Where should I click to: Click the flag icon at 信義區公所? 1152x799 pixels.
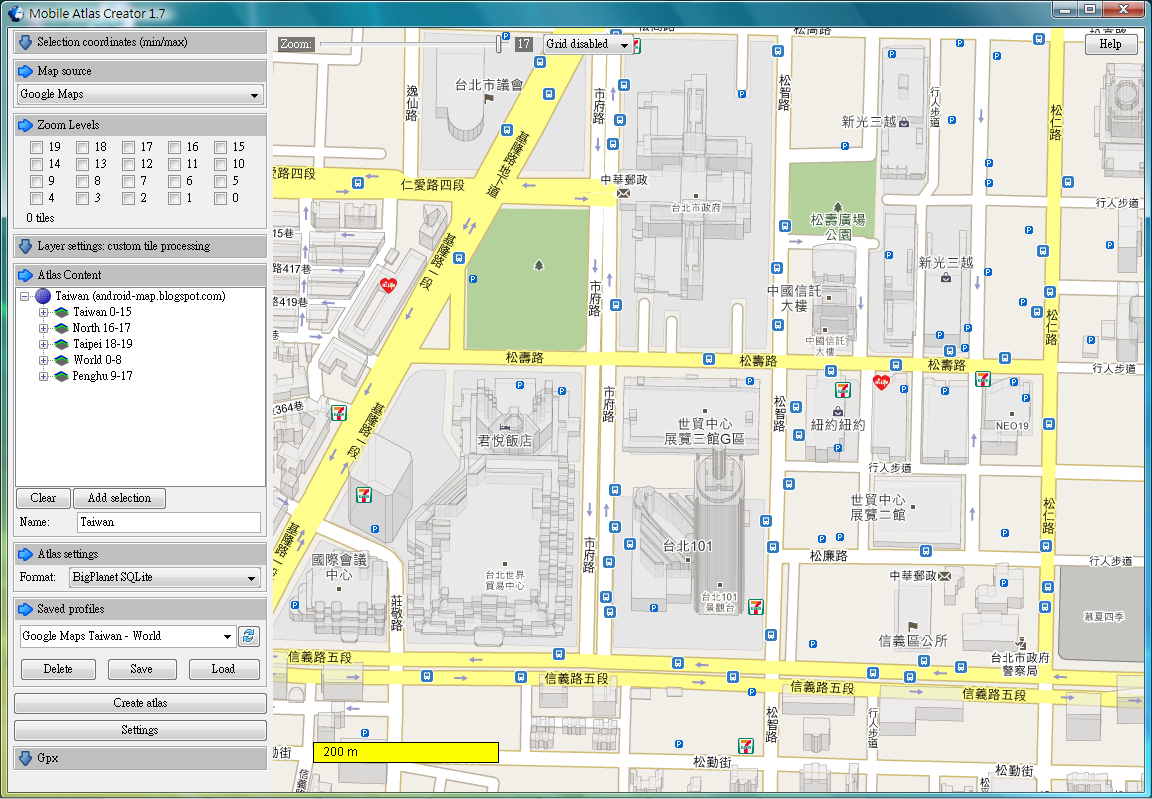(x=912, y=626)
